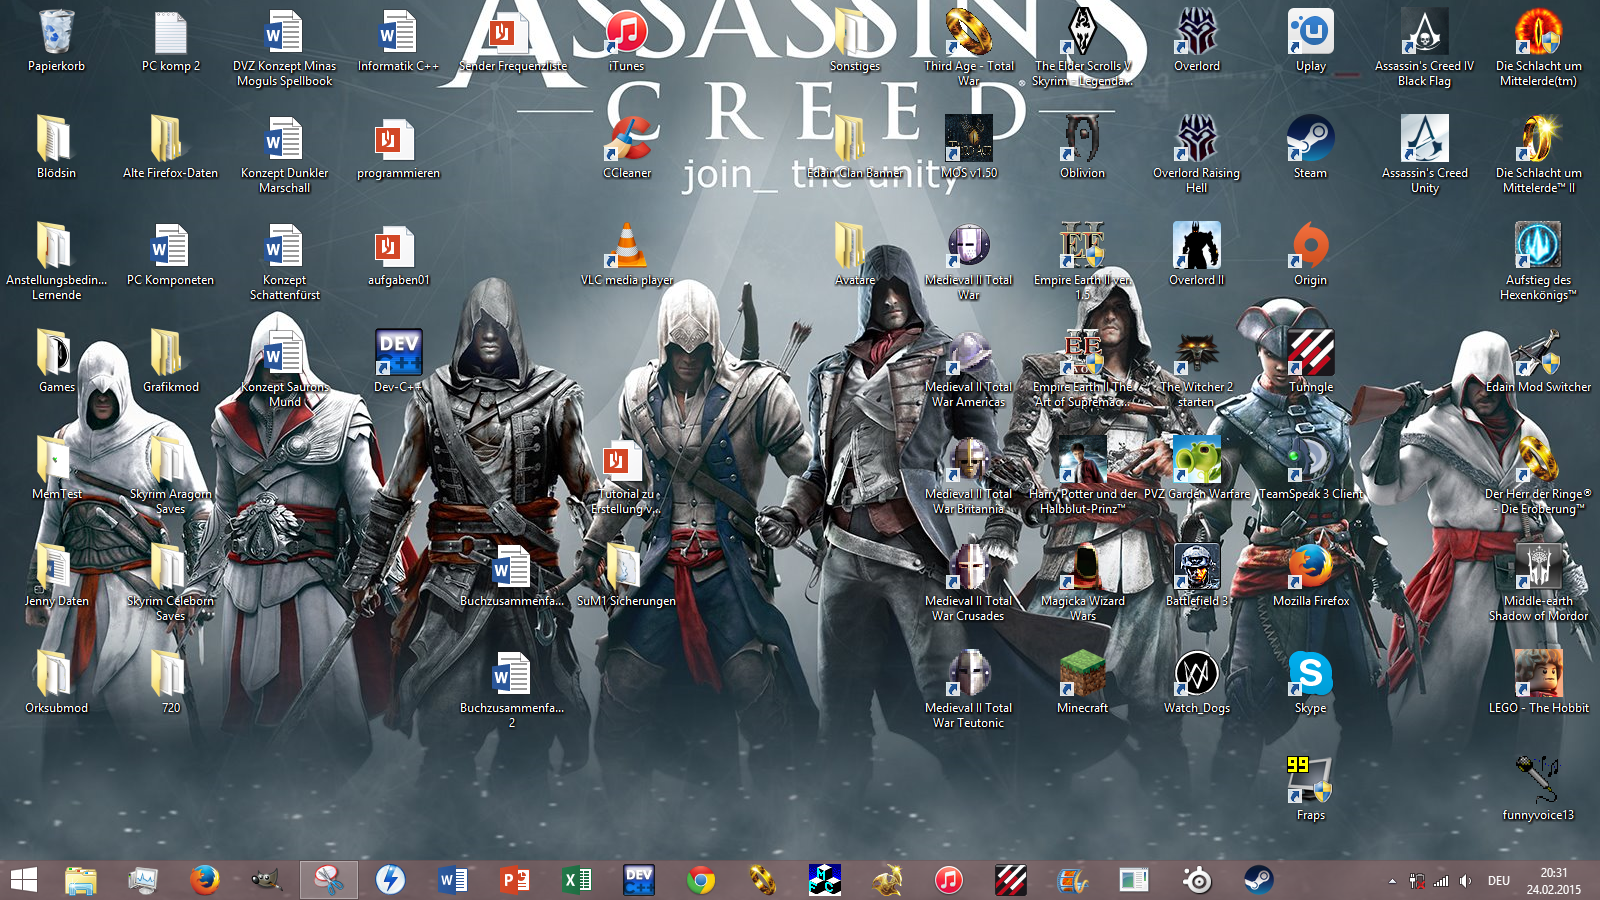The width and height of the screenshot is (1600, 900).
Task: Open the Skype desktop icon
Action: [1310, 674]
